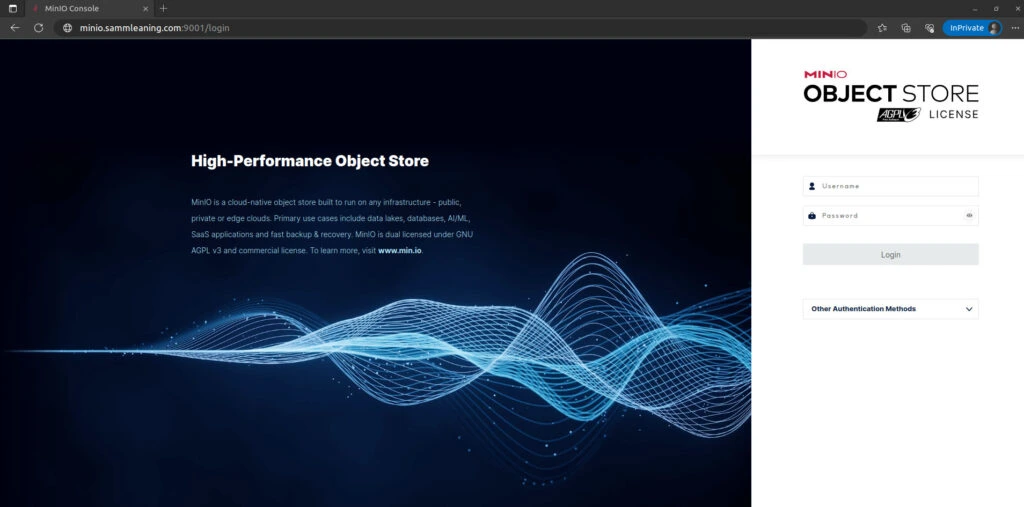1024x507 pixels.
Task: Click the lock icon in Password field
Action: click(x=812, y=216)
